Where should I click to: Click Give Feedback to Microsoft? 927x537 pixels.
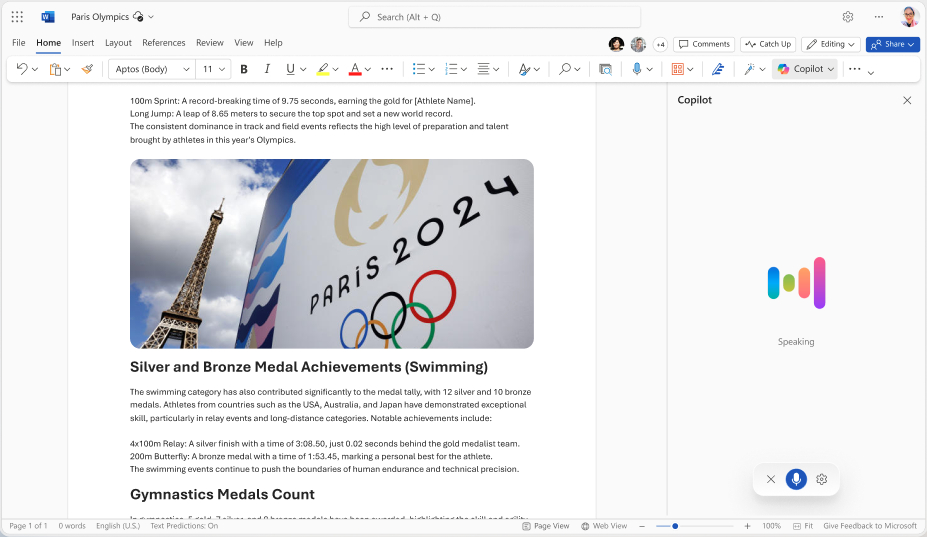870,526
